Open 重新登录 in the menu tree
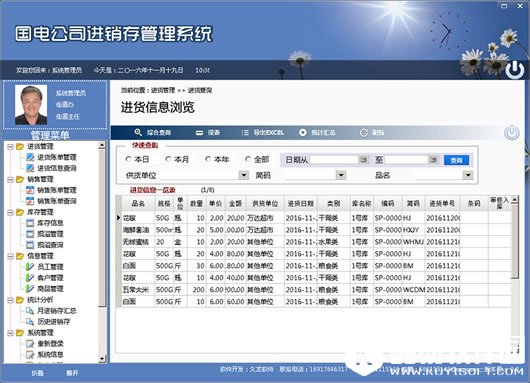Viewport: 530px width, 383px height. 50,343
